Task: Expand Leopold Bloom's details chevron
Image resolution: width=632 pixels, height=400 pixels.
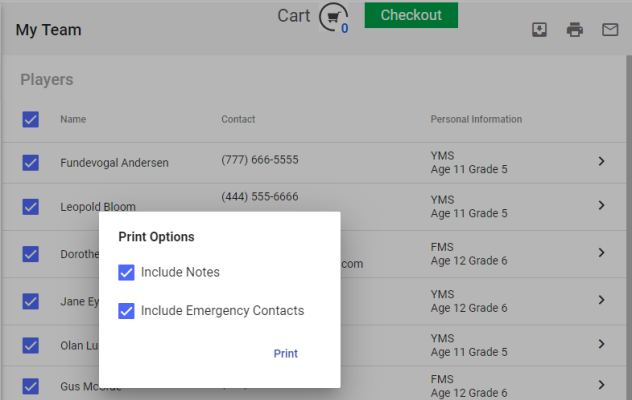Action: [601, 206]
